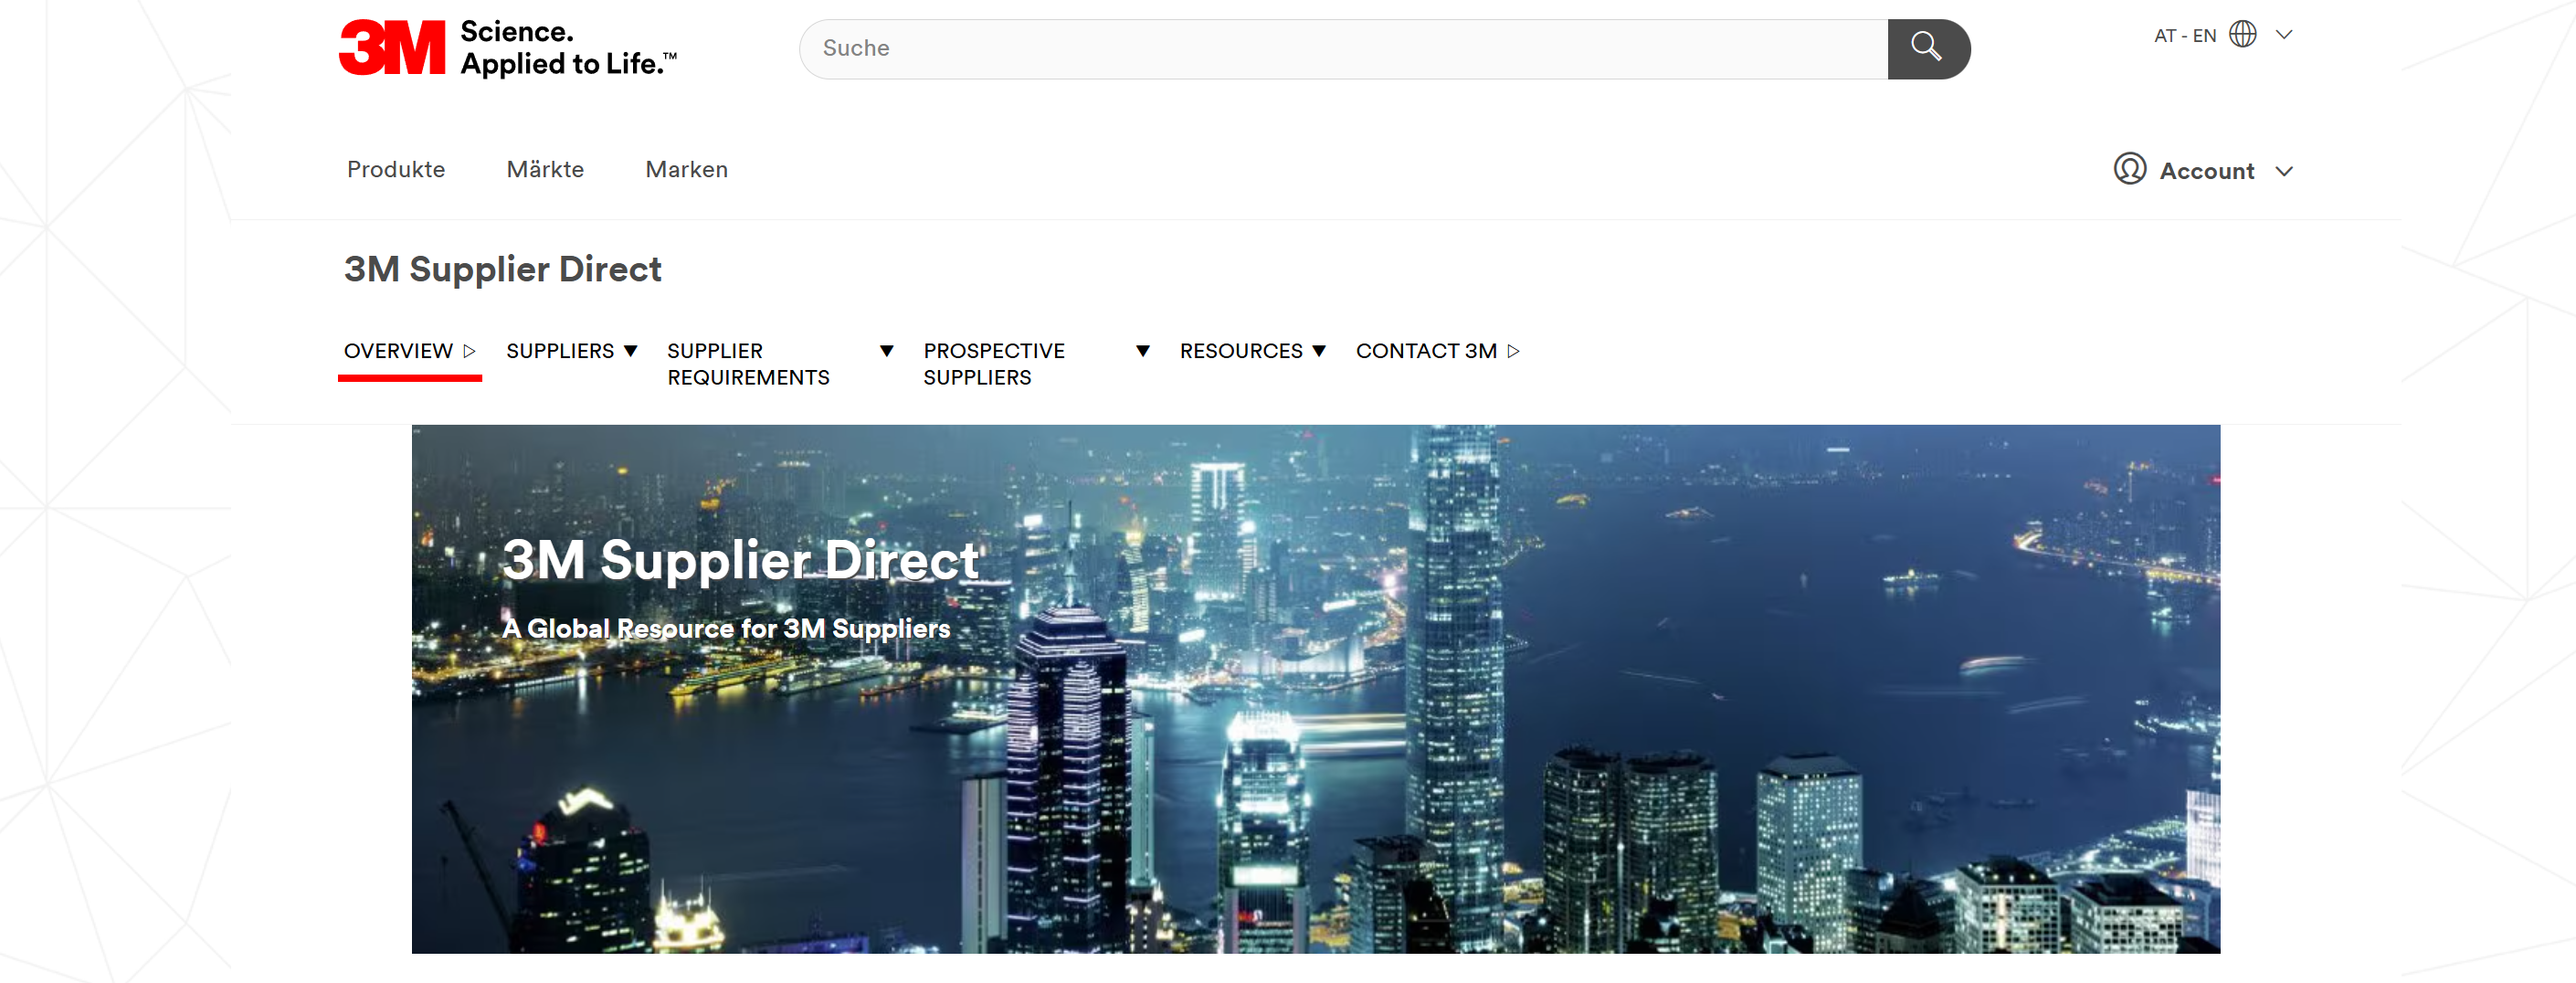Select the OVERVIEW tab
Viewport: 2576px width, 983px height.
point(399,351)
